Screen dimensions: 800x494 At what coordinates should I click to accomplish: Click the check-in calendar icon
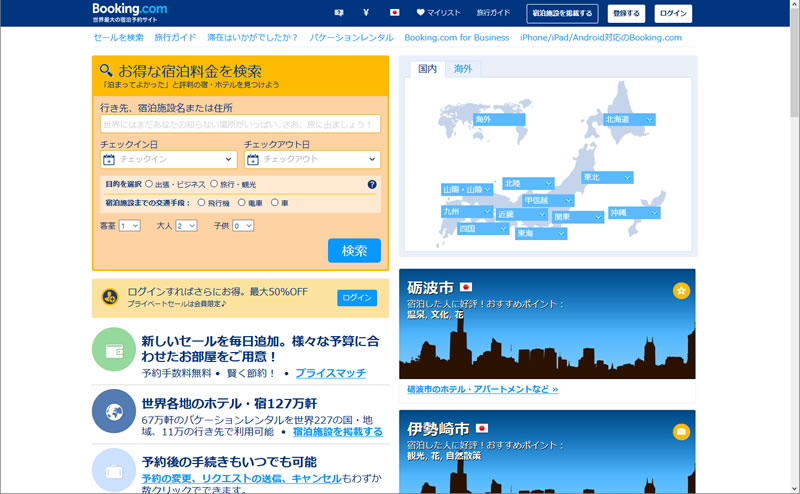coord(109,160)
